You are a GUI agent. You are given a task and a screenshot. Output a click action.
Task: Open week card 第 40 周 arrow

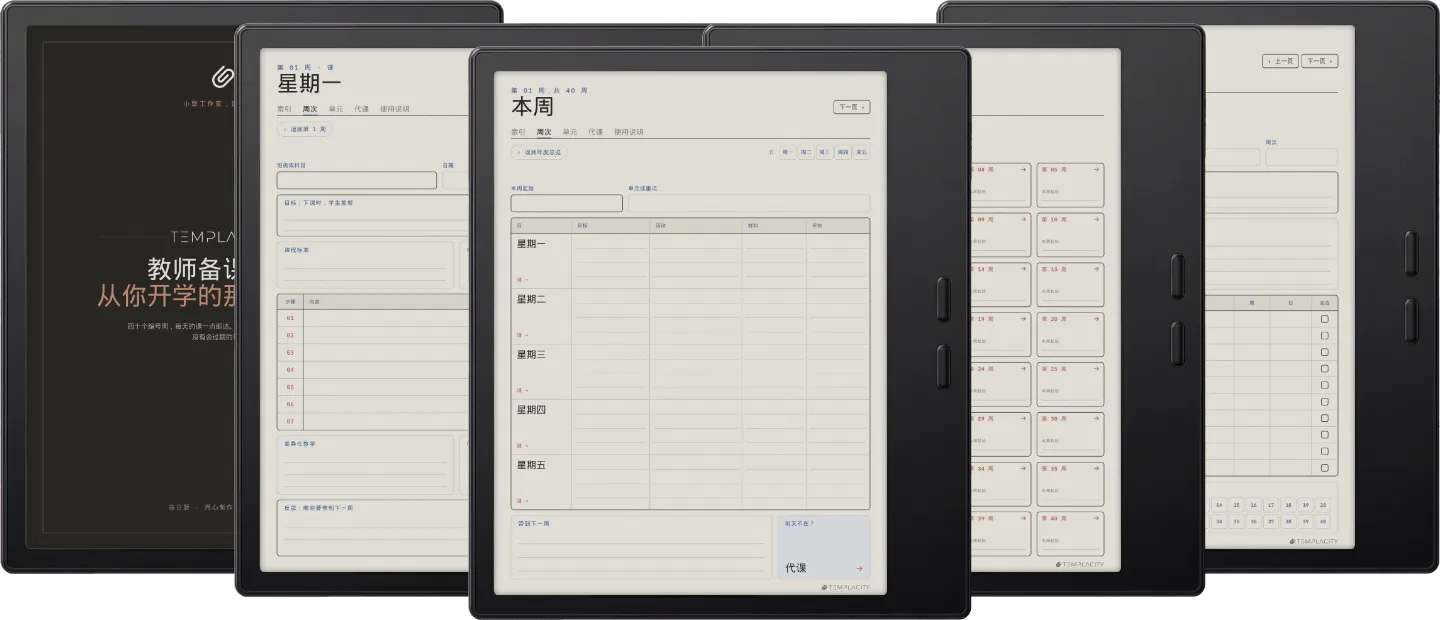click(x=1096, y=518)
